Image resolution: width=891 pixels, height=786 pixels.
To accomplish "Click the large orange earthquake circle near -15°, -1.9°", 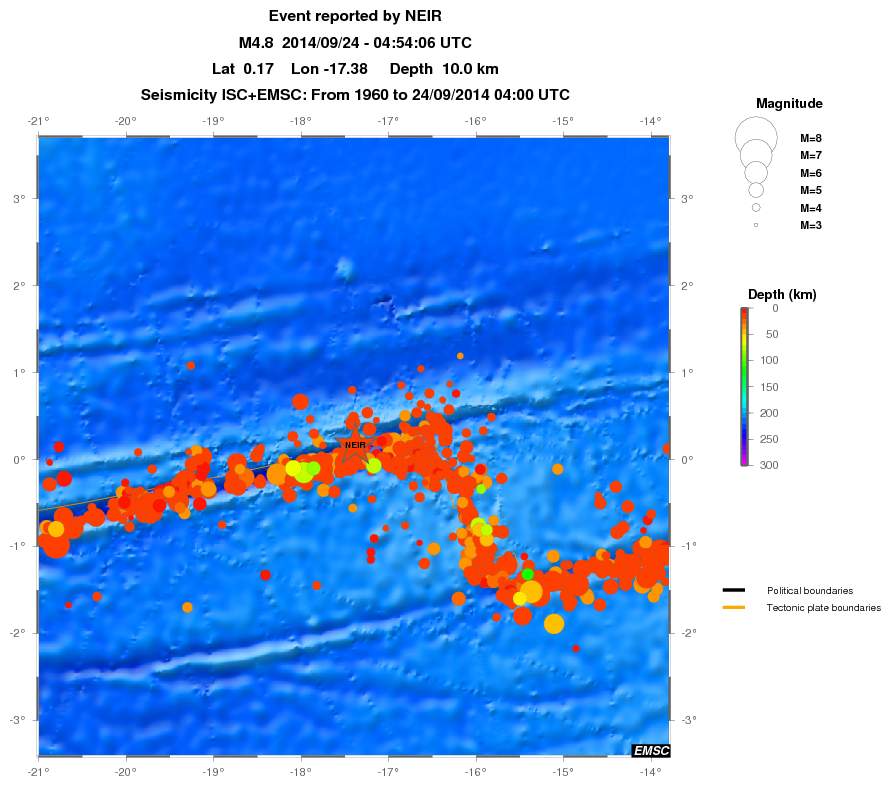I will (554, 623).
